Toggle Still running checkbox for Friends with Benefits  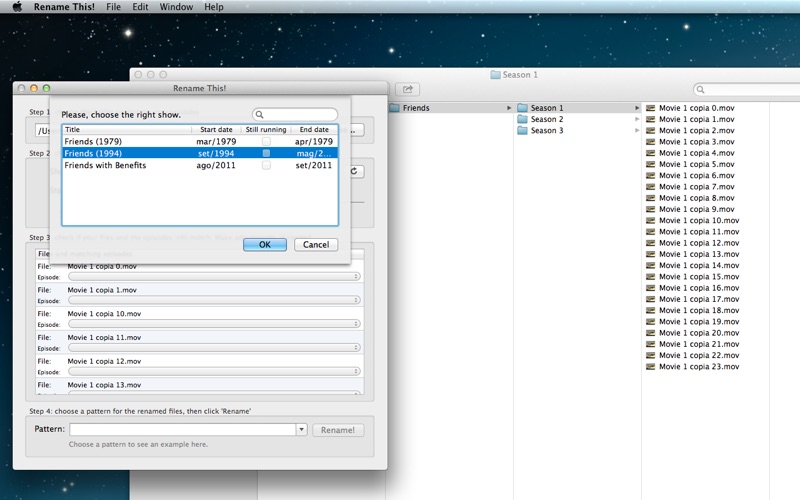coord(266,165)
